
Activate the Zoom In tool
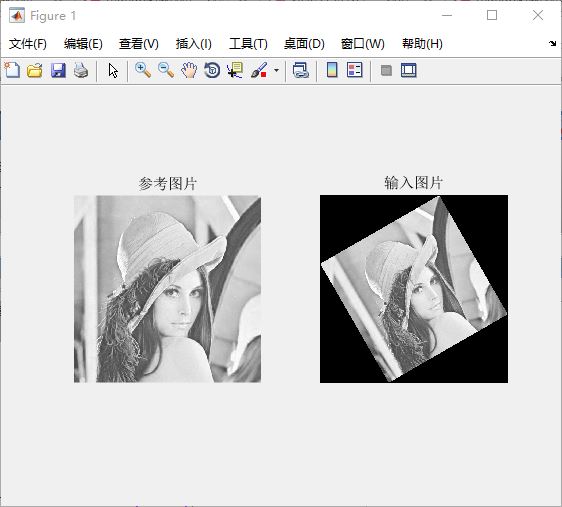click(143, 70)
